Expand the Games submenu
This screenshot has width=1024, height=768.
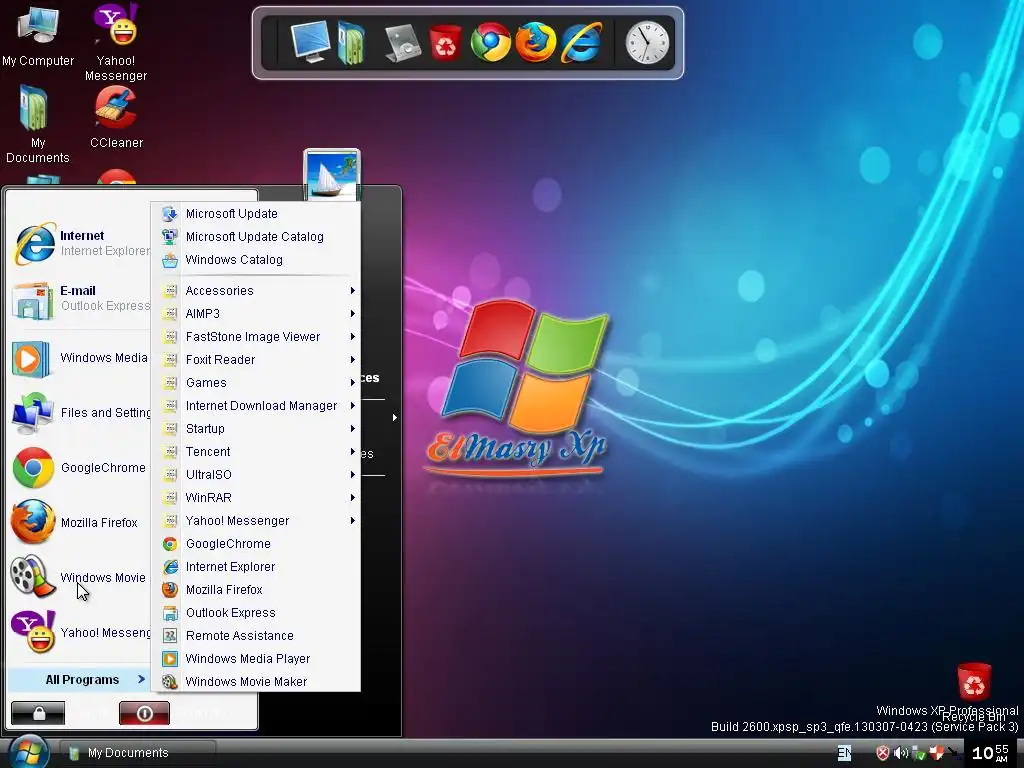click(x=256, y=383)
